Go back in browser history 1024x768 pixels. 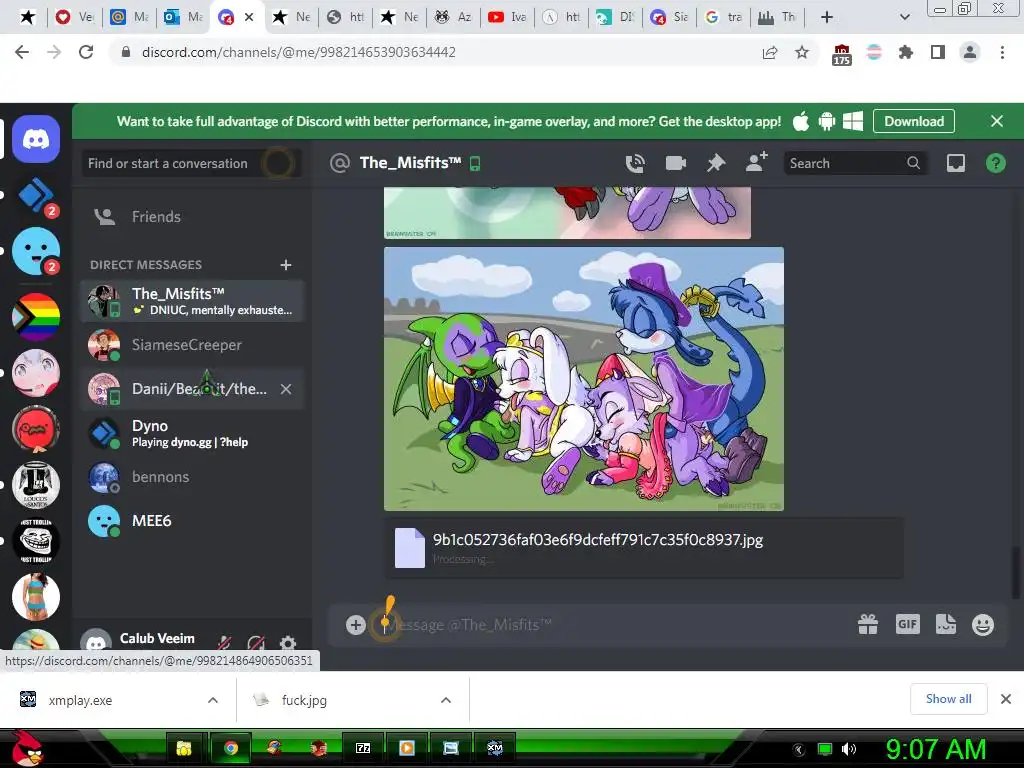pos(22,52)
